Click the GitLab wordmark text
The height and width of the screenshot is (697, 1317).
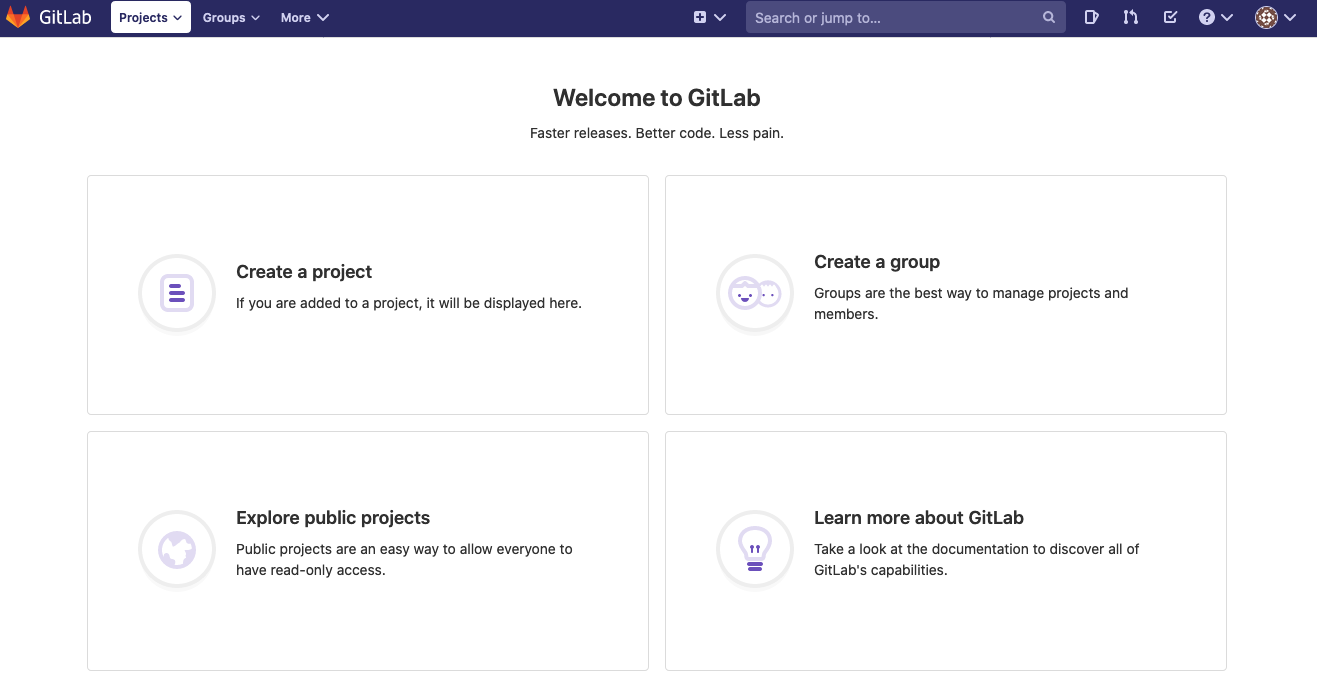coord(65,18)
